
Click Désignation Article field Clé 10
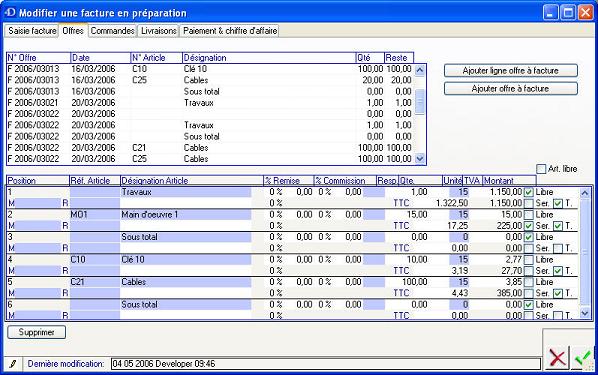[x=186, y=260]
